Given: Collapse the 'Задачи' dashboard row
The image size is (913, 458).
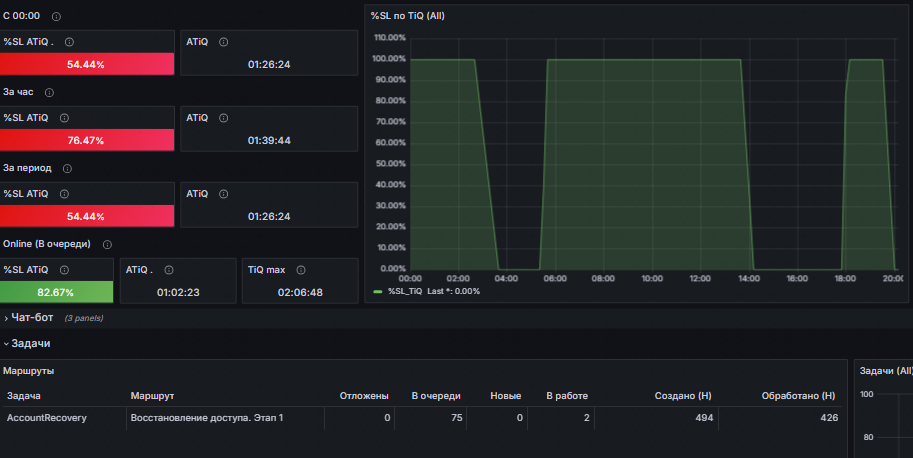Looking at the screenshot, I should (x=30, y=343).
